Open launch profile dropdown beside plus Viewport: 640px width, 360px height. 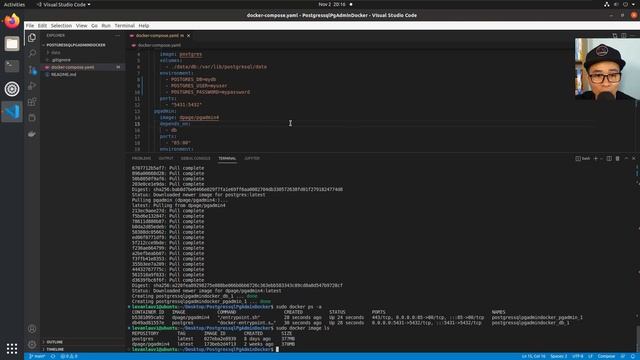coord(601,158)
